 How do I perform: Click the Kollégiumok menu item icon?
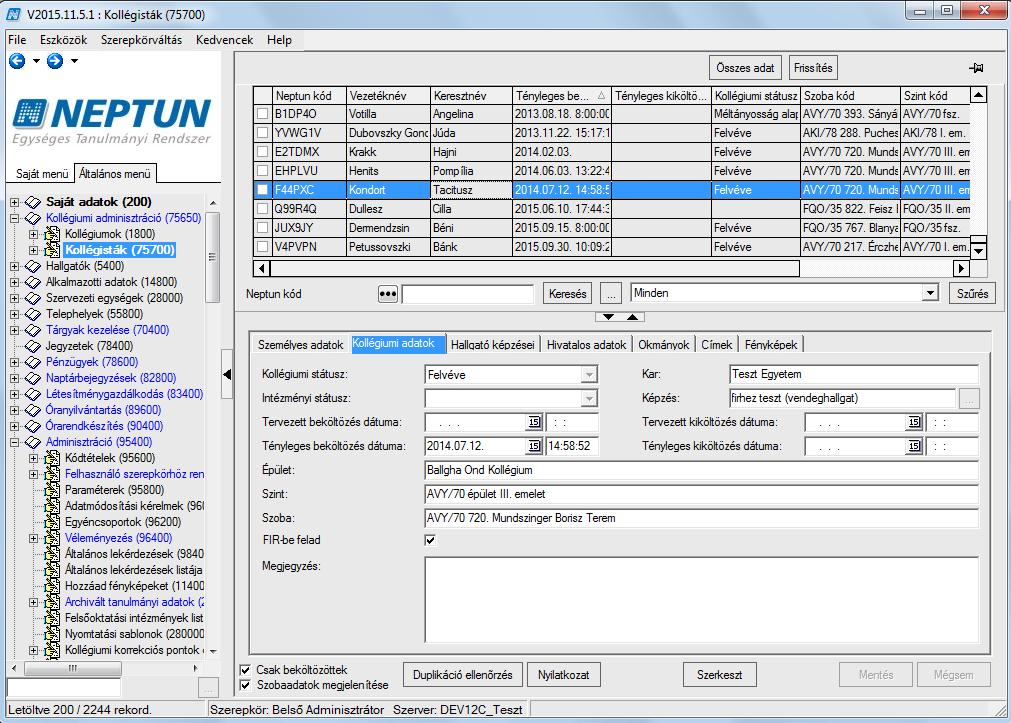(x=52, y=234)
